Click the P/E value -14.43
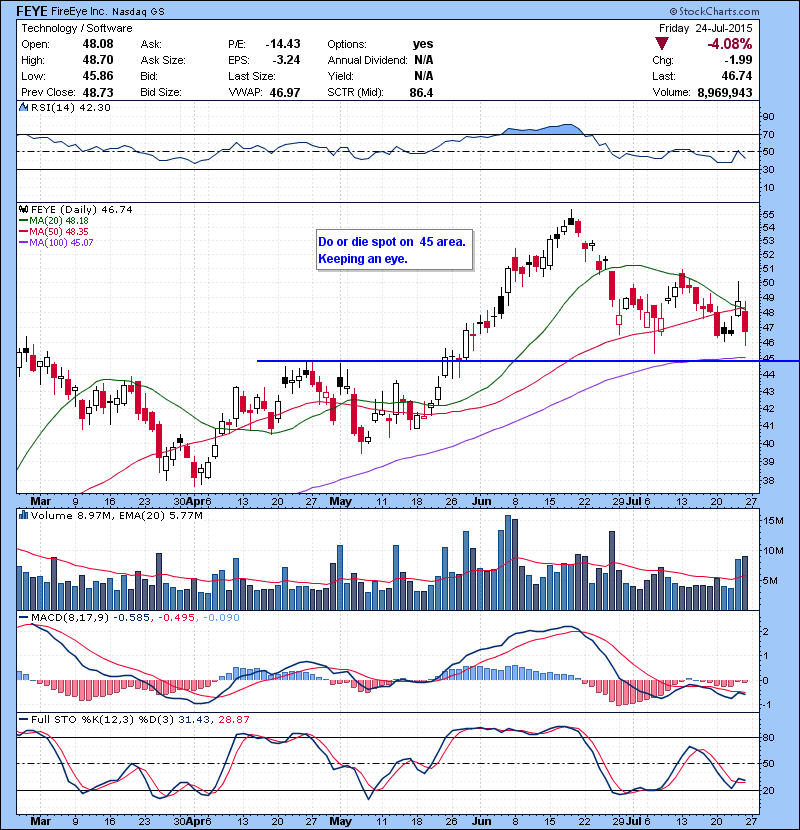800x830 pixels. click(283, 44)
